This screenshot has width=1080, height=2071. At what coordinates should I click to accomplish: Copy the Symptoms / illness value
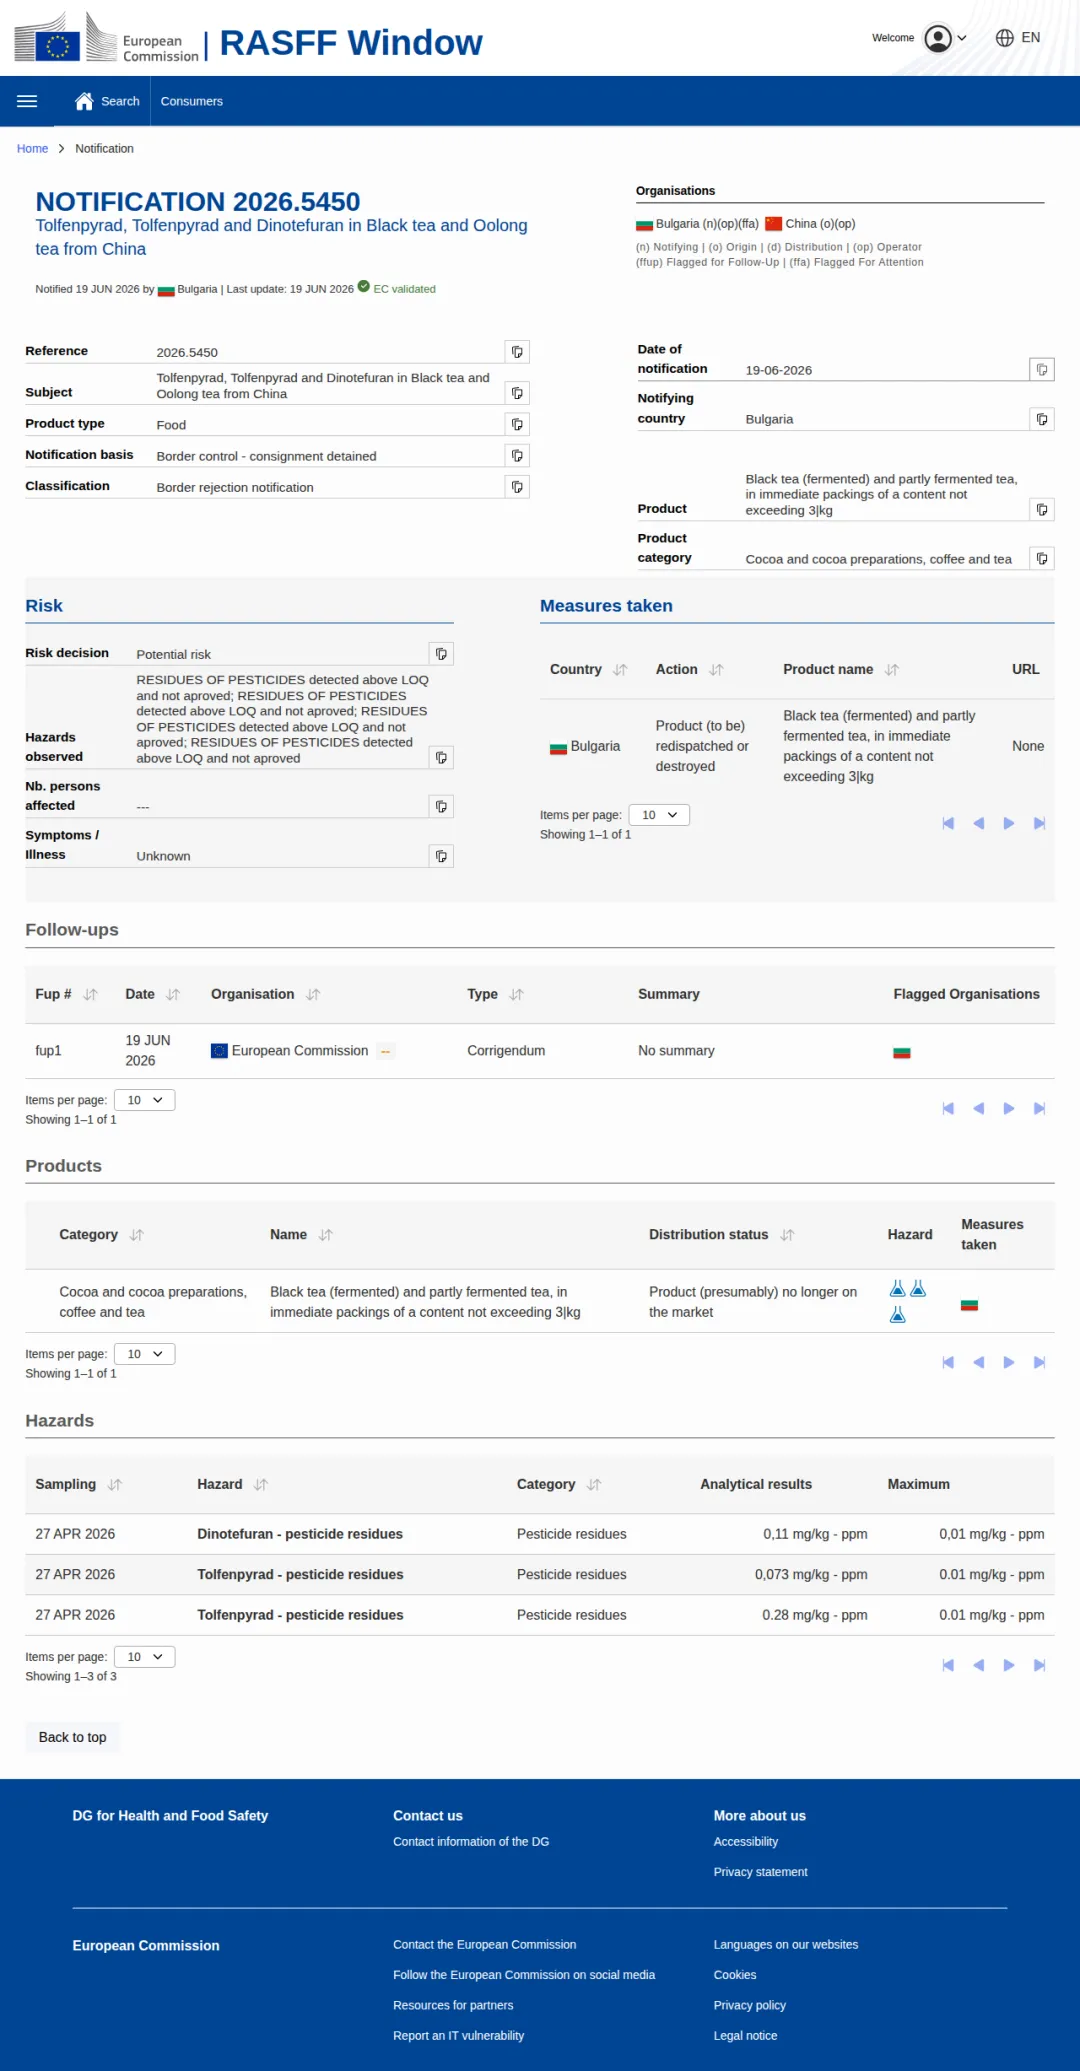tap(441, 856)
